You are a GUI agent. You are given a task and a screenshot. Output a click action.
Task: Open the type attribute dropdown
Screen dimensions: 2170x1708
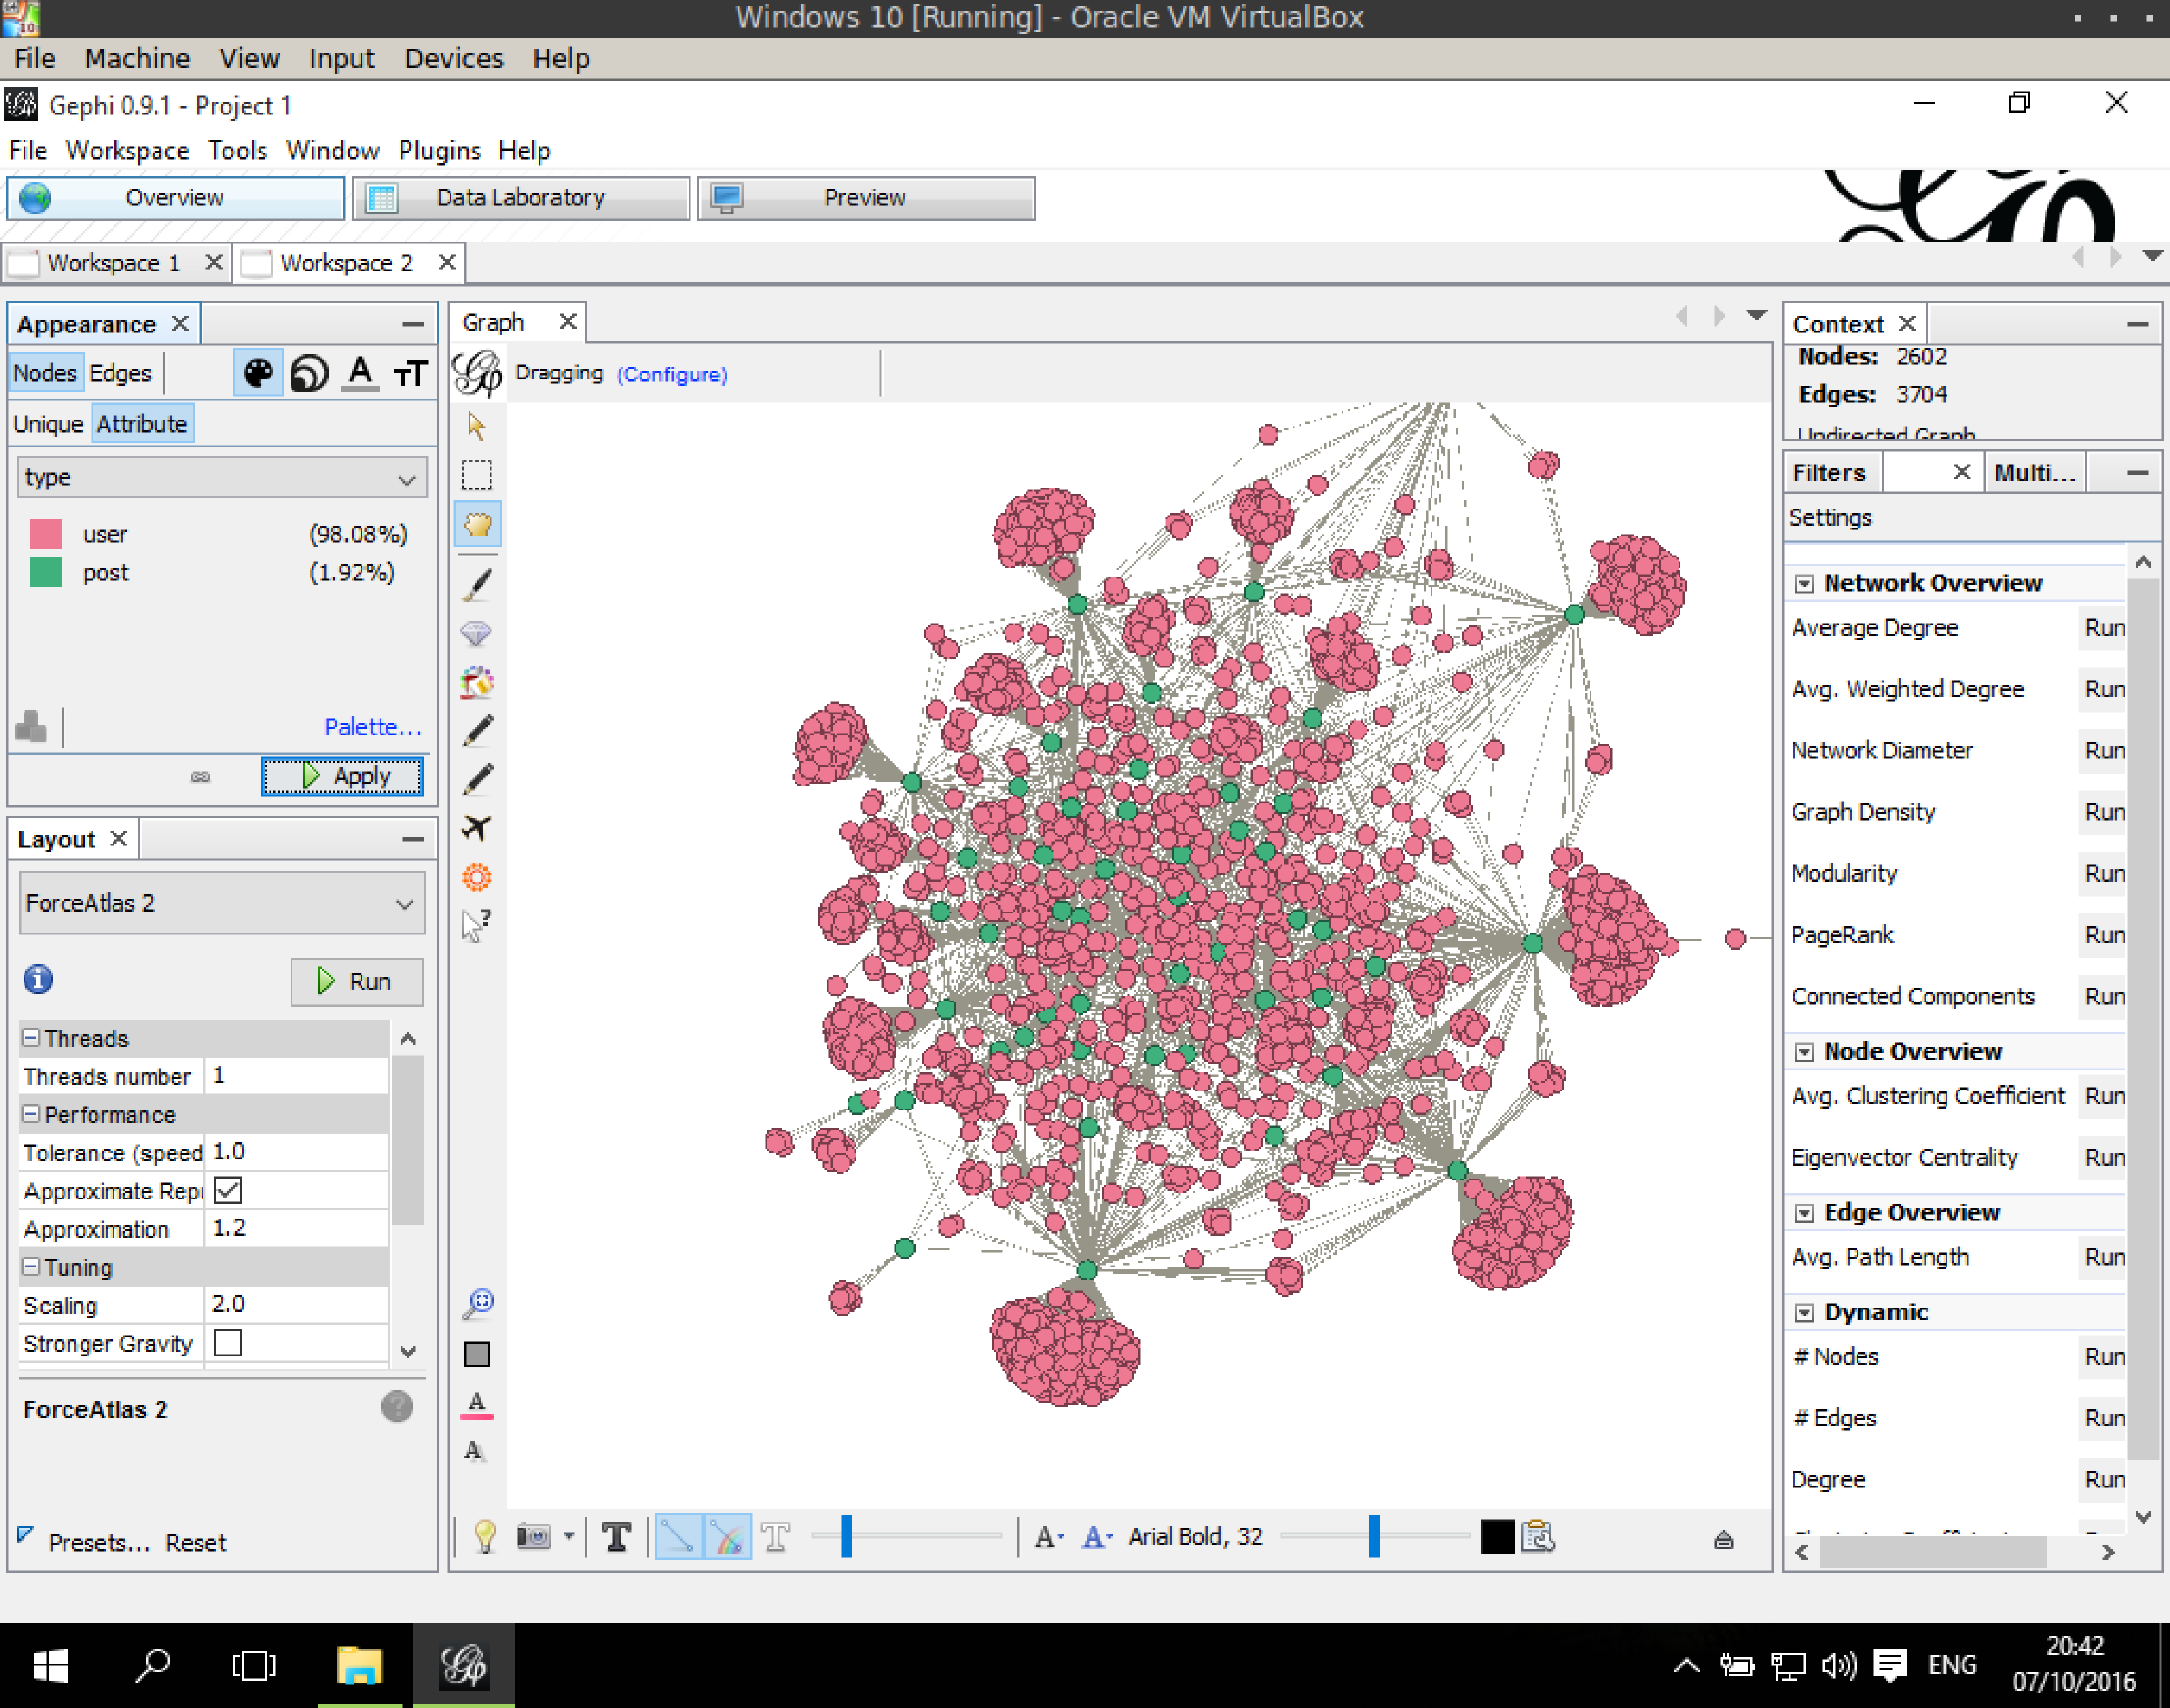pos(222,478)
